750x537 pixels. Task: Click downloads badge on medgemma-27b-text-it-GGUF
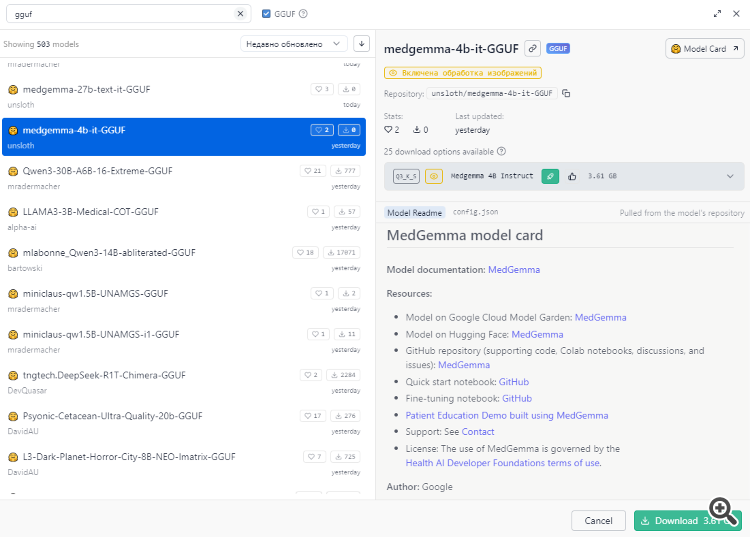click(x=349, y=89)
